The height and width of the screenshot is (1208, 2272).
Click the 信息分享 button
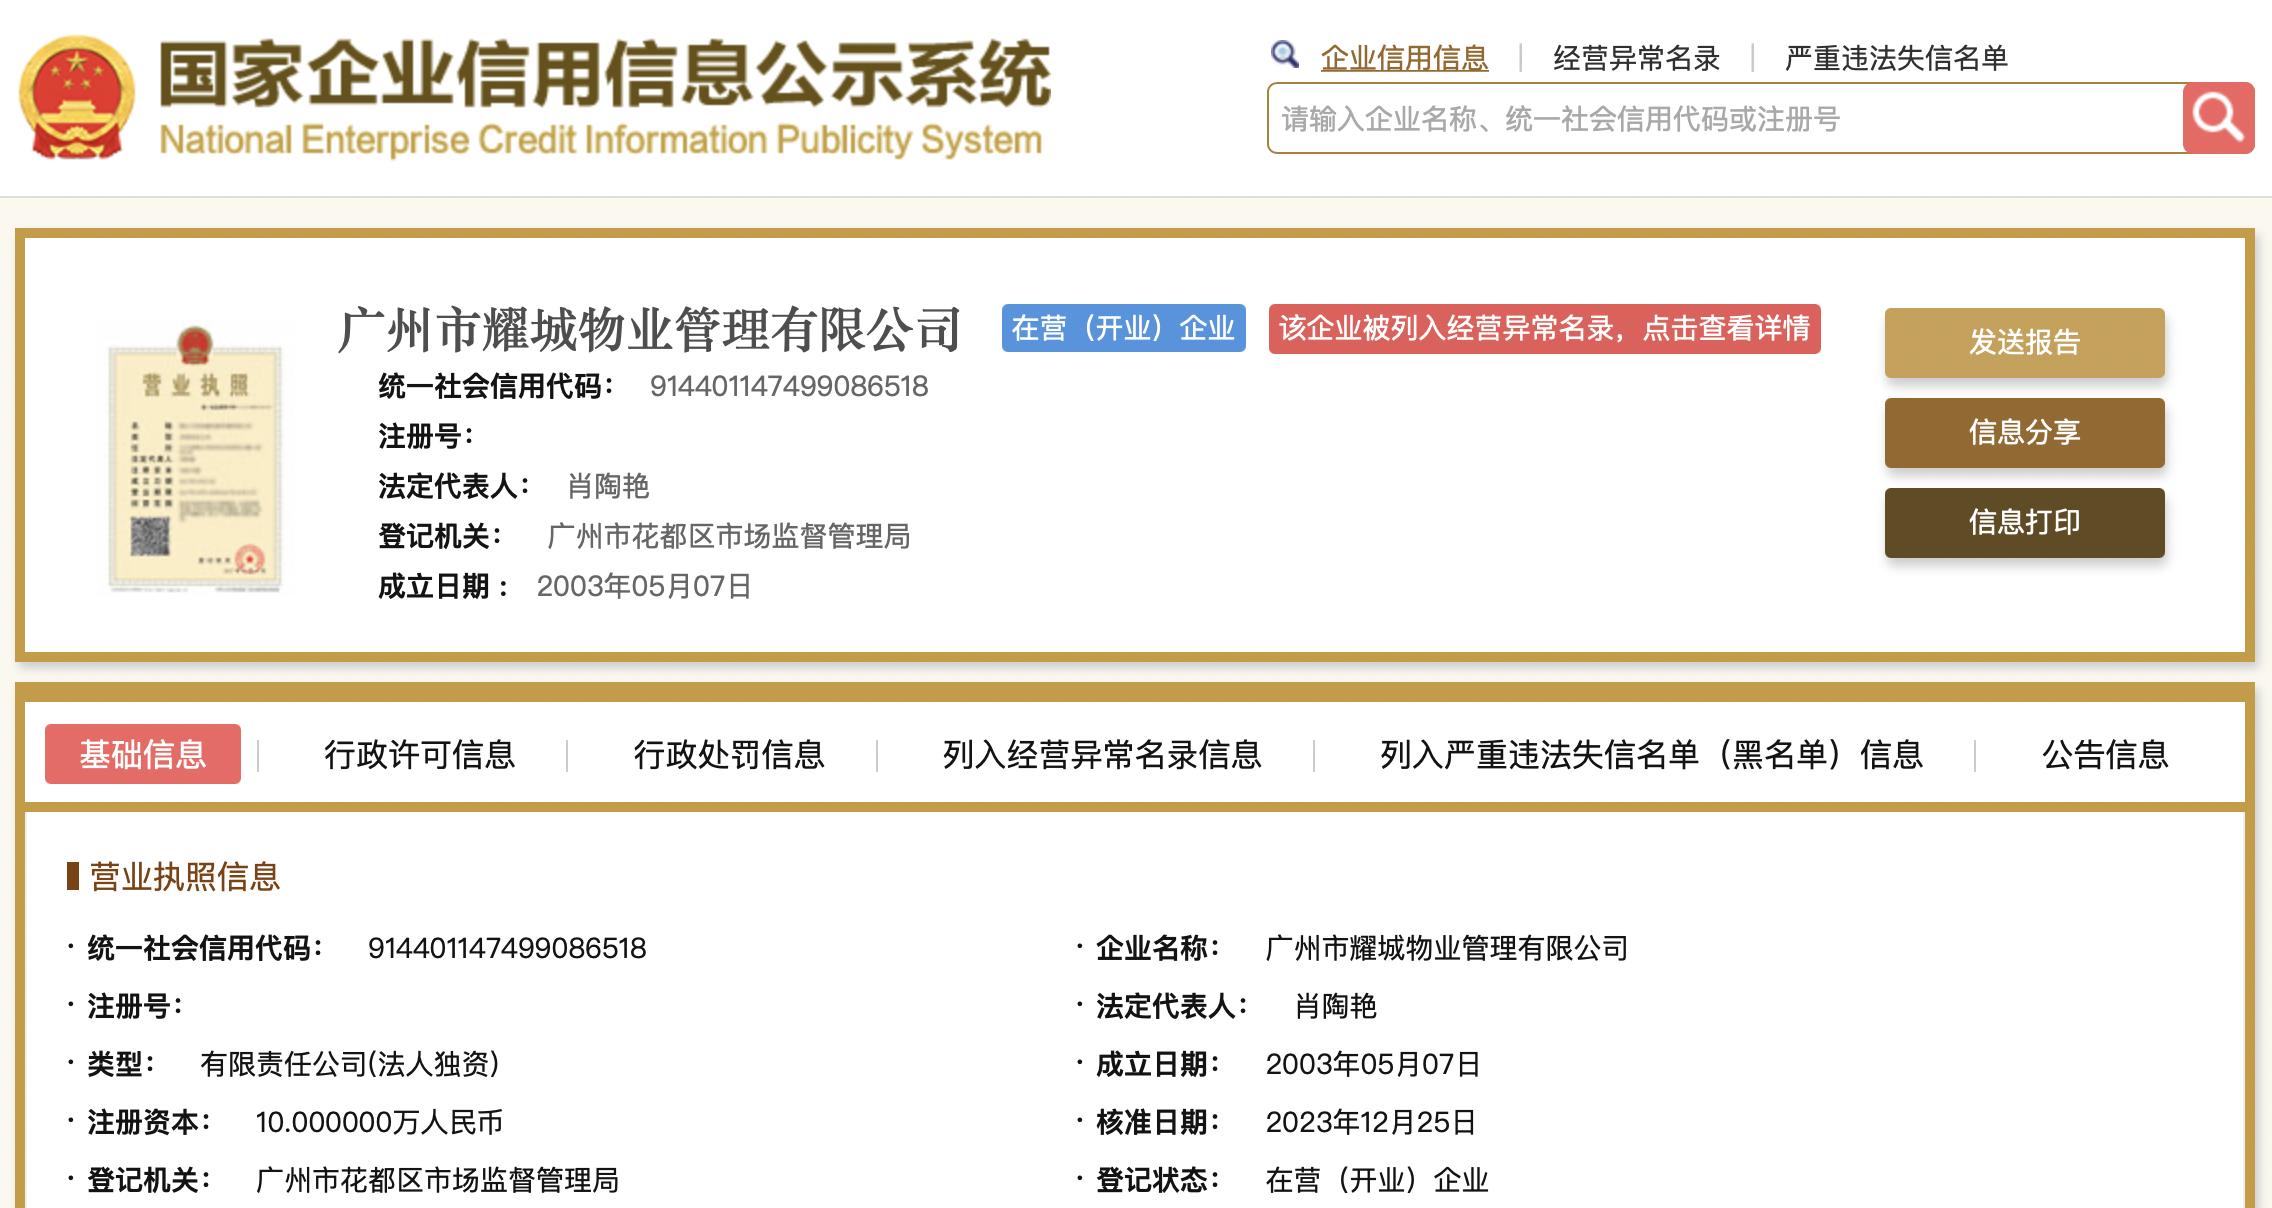click(x=2024, y=433)
